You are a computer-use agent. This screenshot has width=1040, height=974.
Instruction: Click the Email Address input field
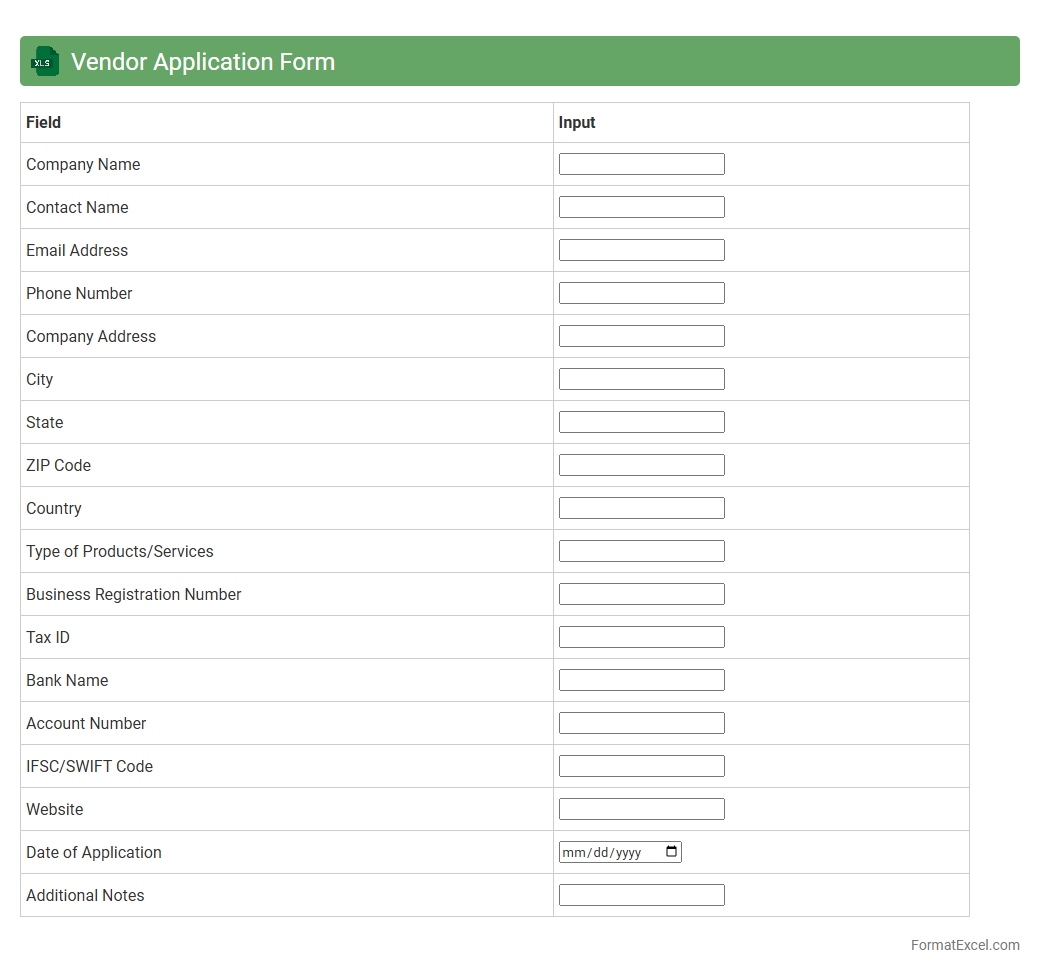coord(641,250)
